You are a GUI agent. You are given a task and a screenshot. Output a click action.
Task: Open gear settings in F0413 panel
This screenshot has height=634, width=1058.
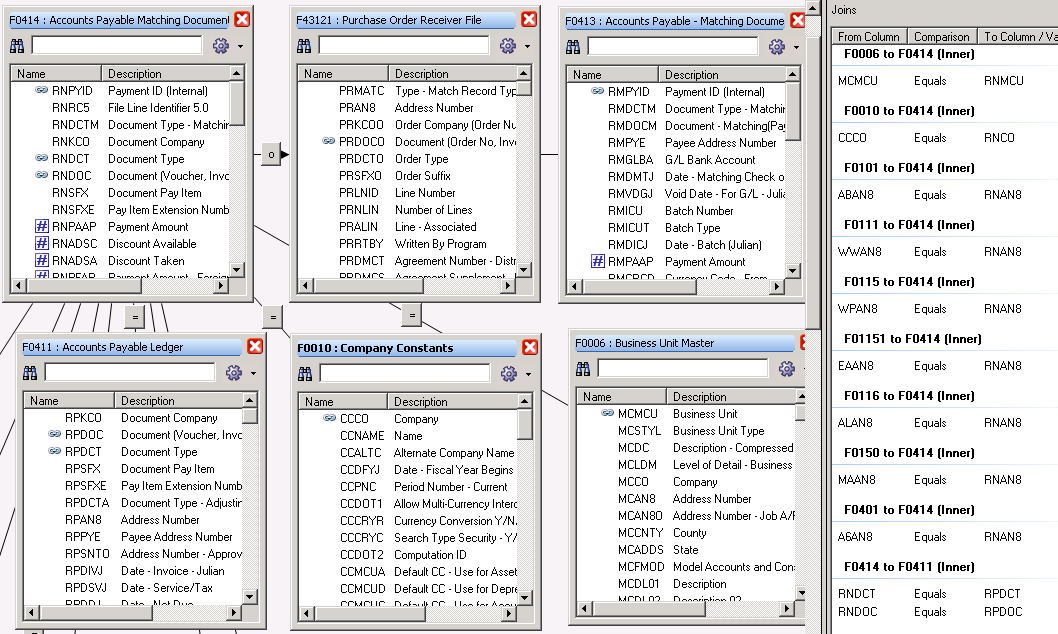[x=776, y=47]
